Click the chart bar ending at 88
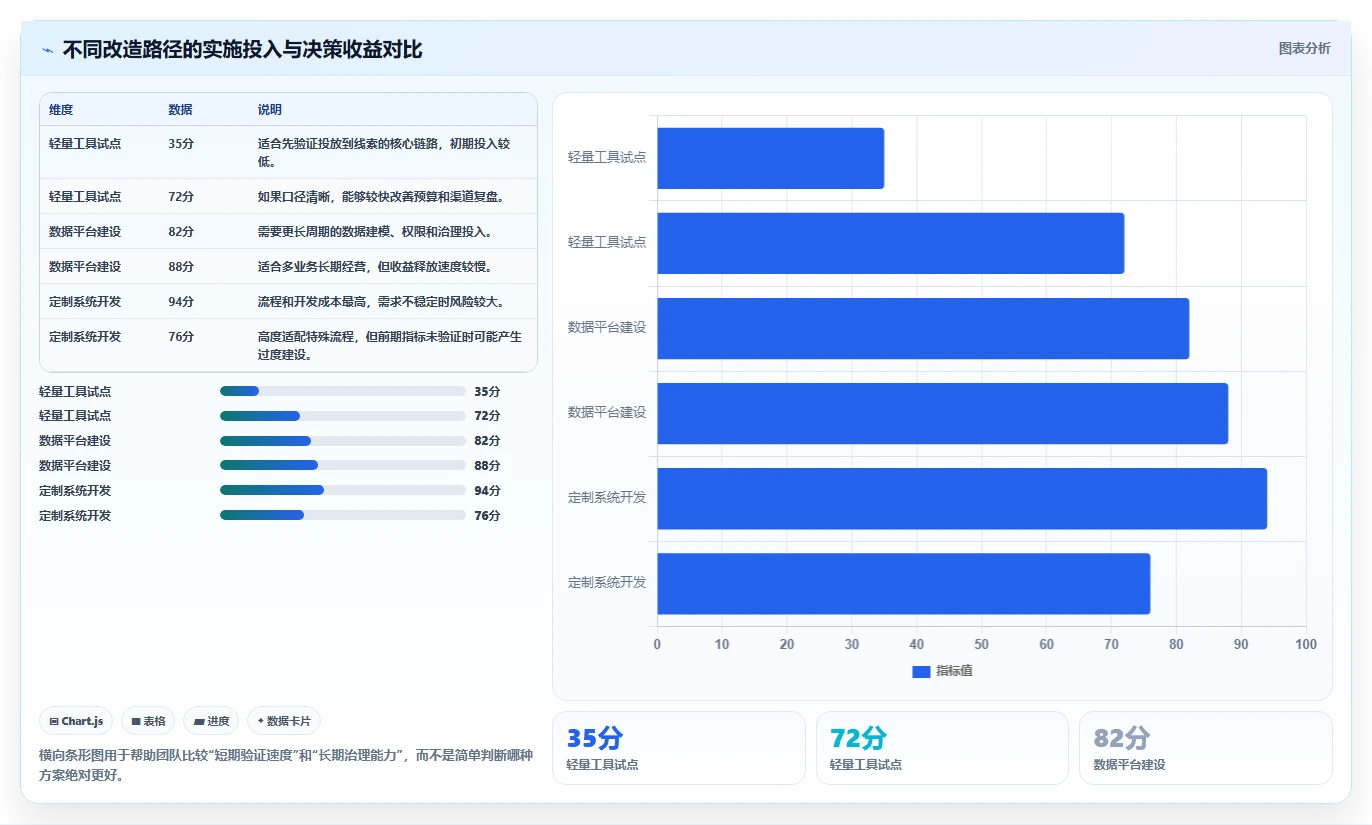This screenshot has height=825, width=1372. pos(942,413)
